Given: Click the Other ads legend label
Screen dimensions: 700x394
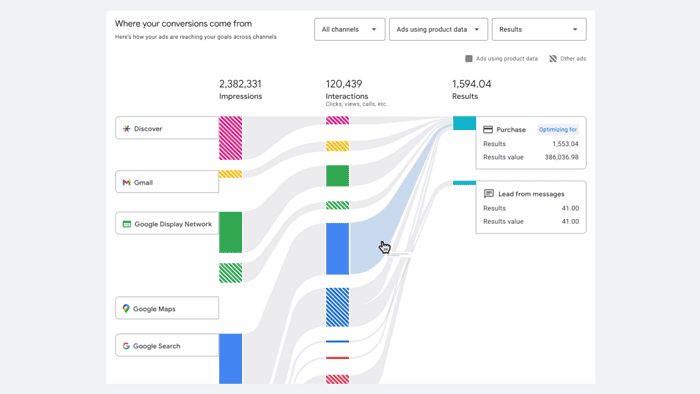Looking at the screenshot, I should point(573,58).
